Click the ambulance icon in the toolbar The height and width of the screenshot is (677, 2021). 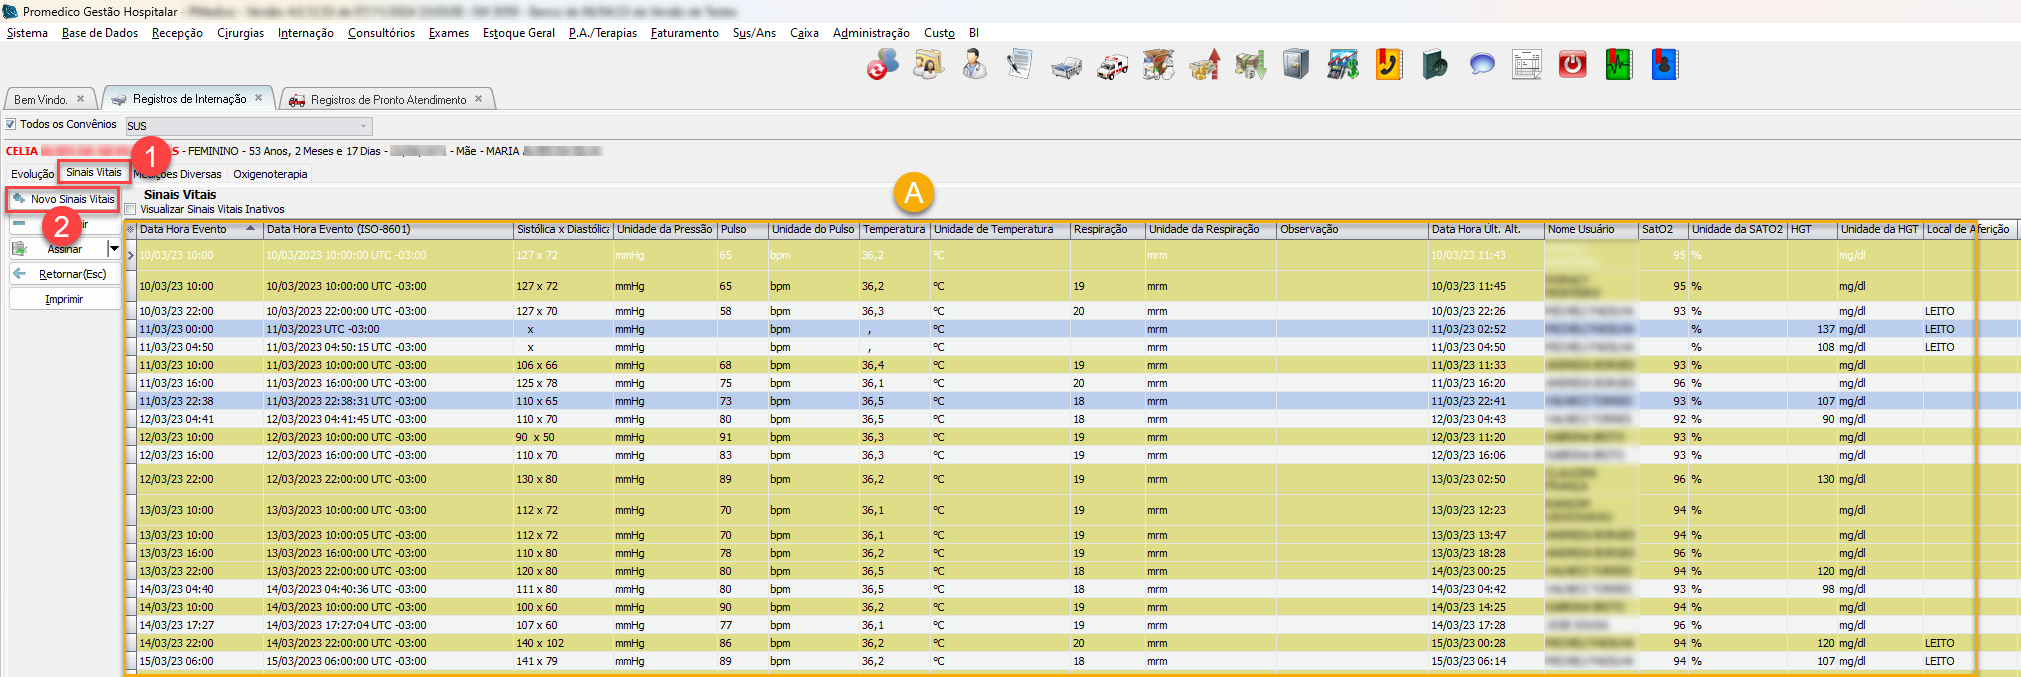pyautogui.click(x=1112, y=66)
